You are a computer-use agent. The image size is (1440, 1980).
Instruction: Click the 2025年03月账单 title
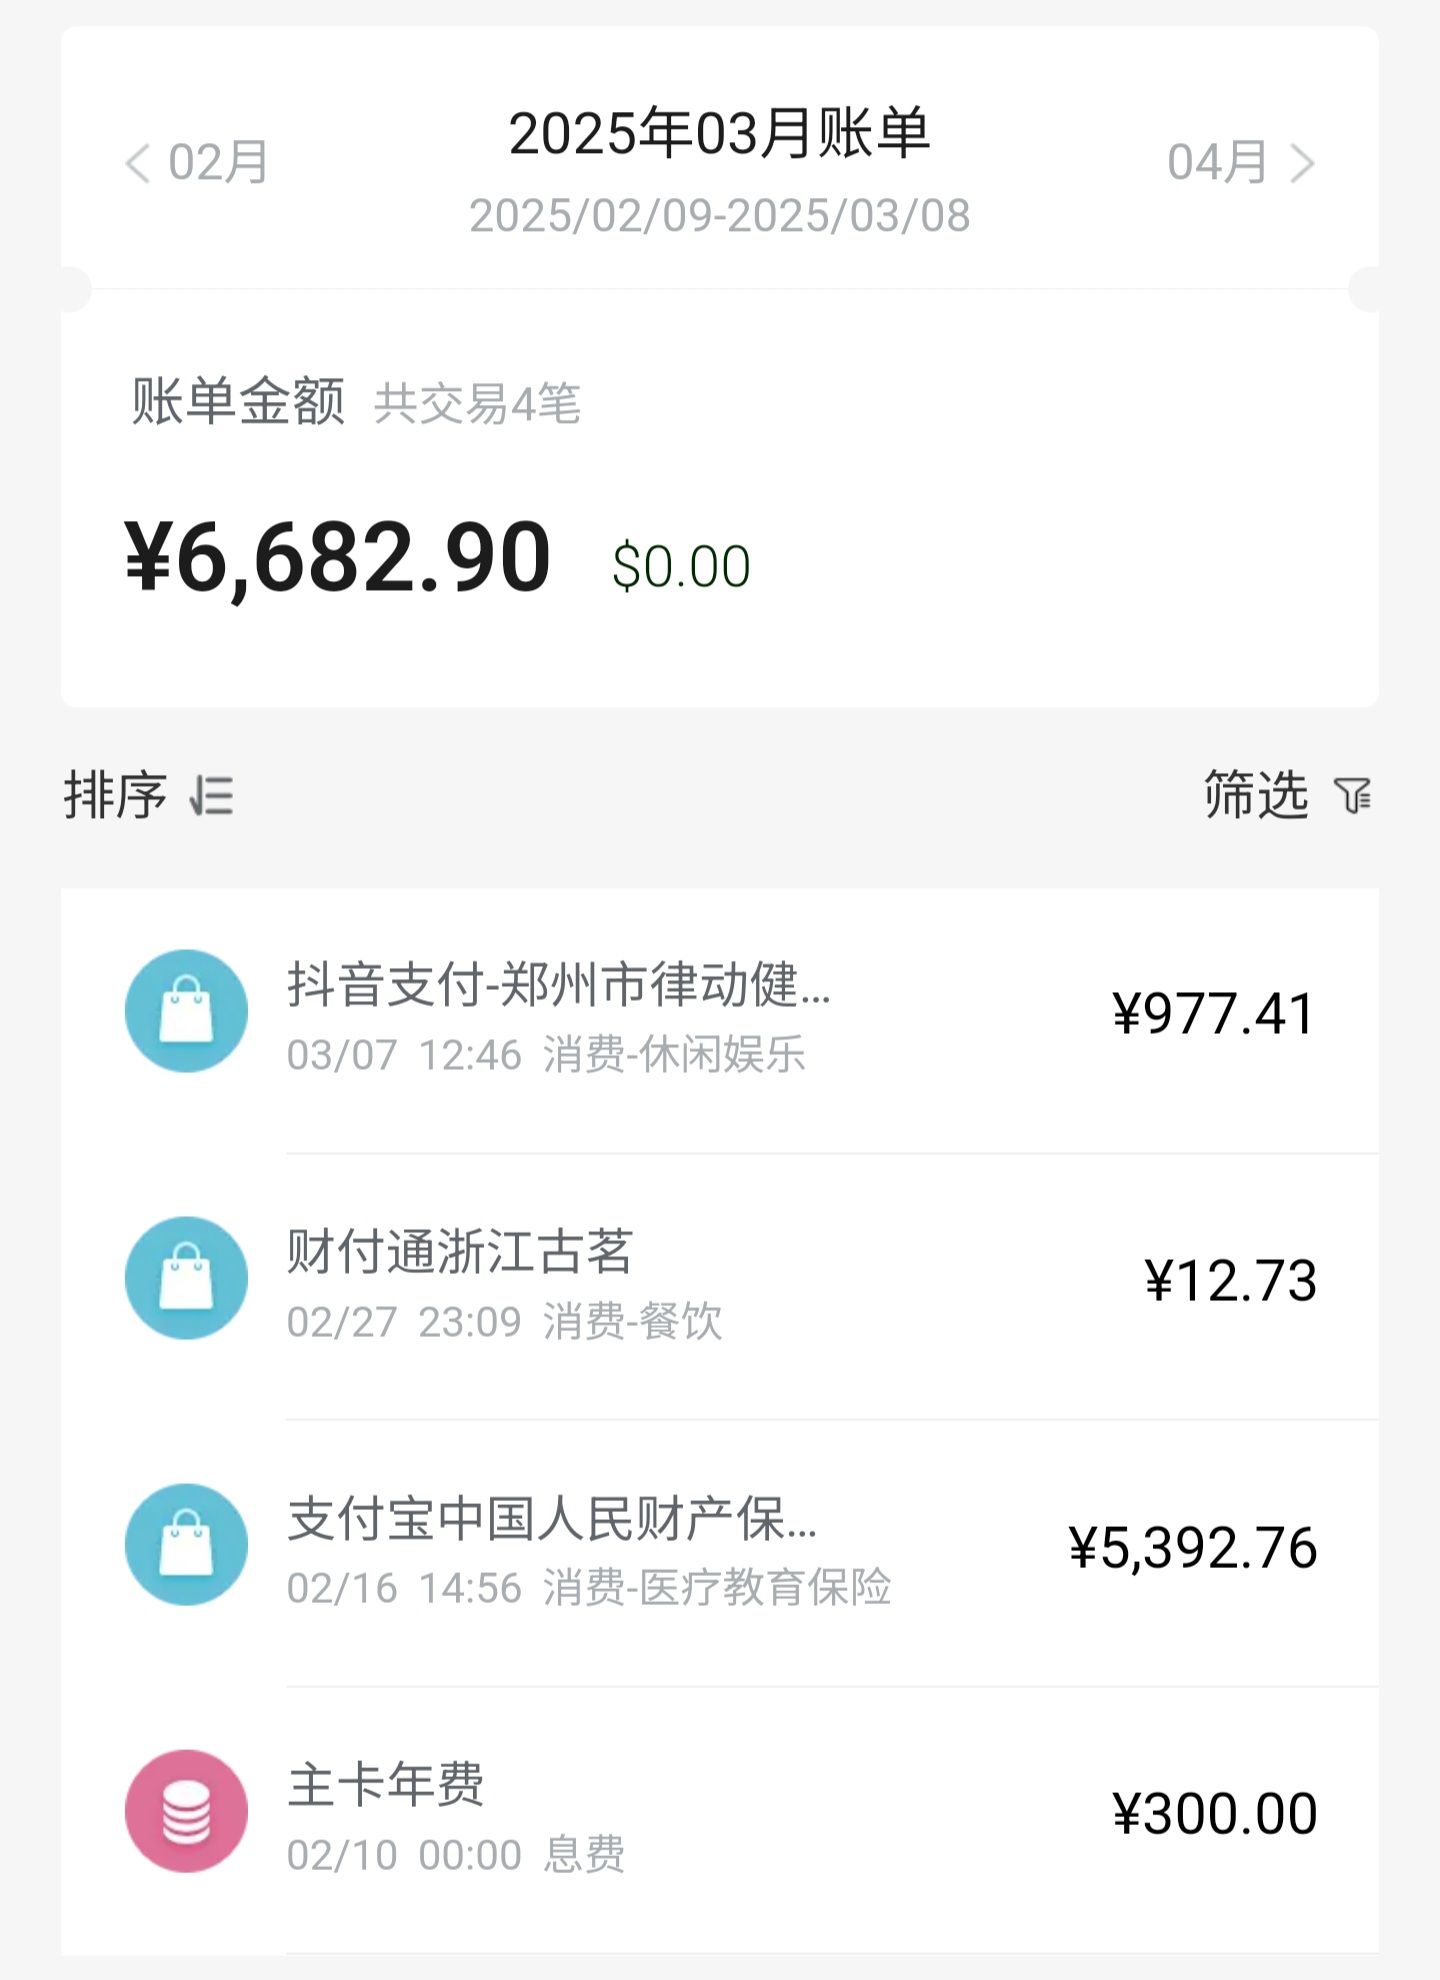click(x=719, y=134)
